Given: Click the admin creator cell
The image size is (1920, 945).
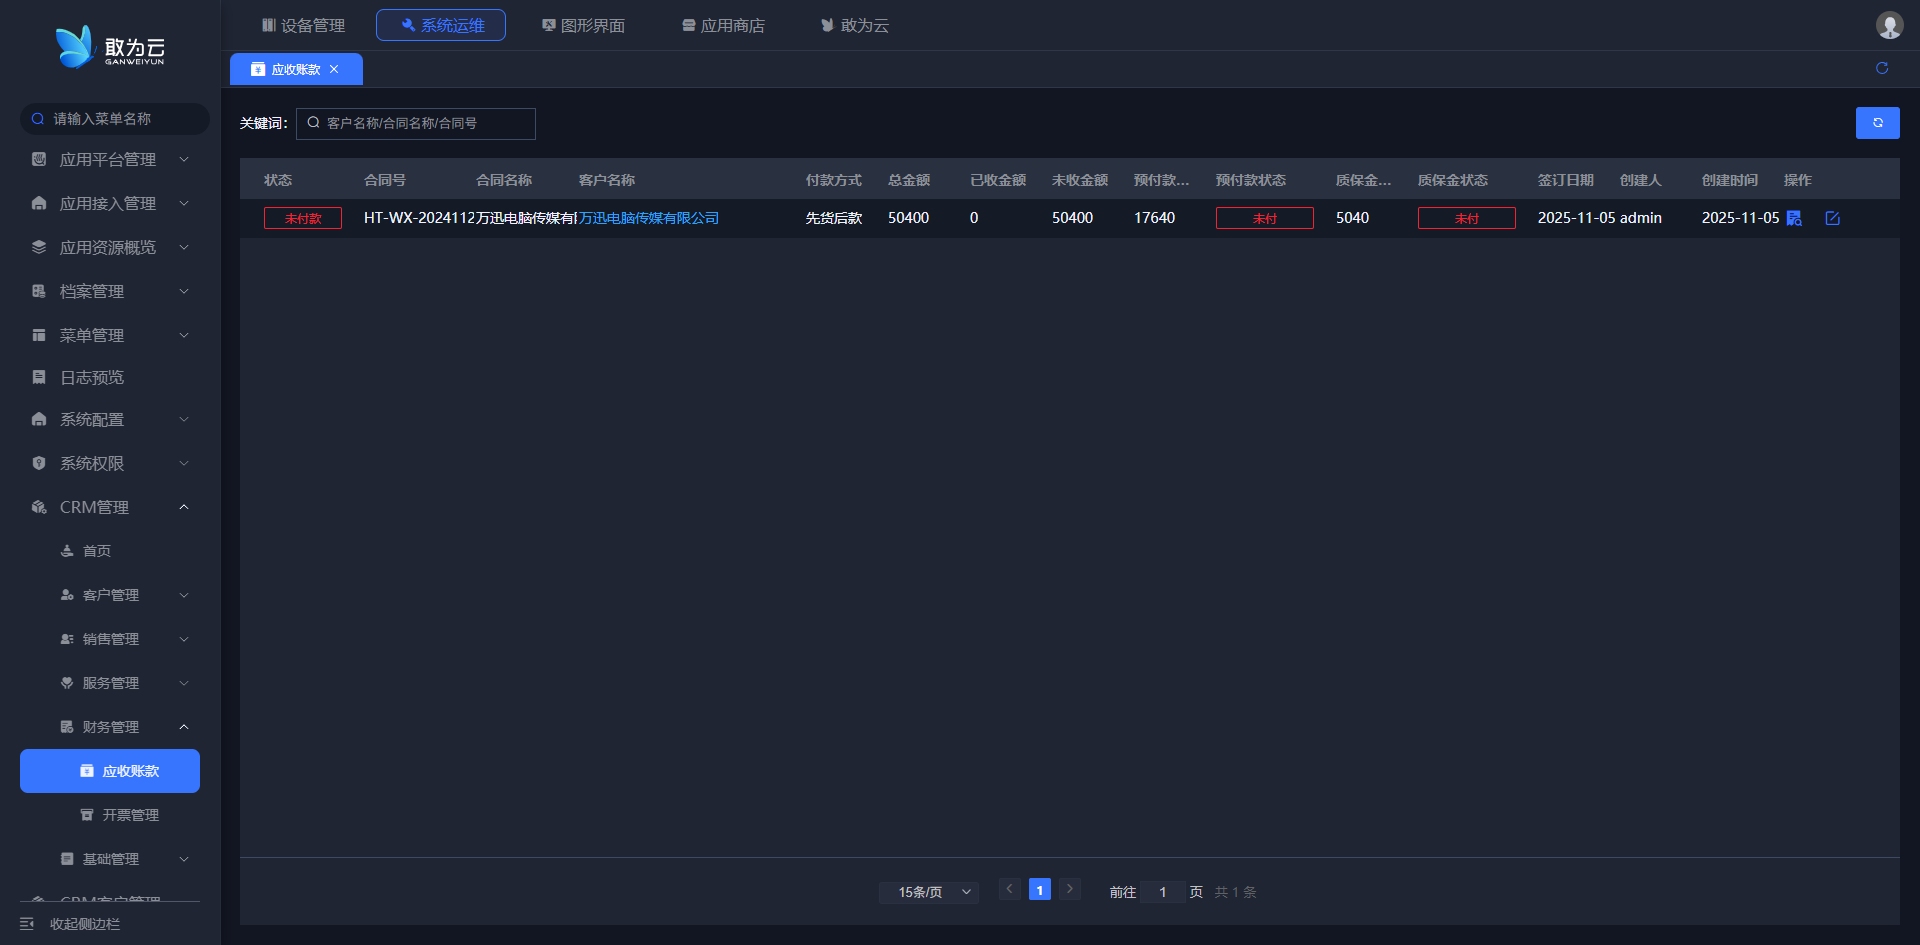Looking at the screenshot, I should pos(1641,218).
